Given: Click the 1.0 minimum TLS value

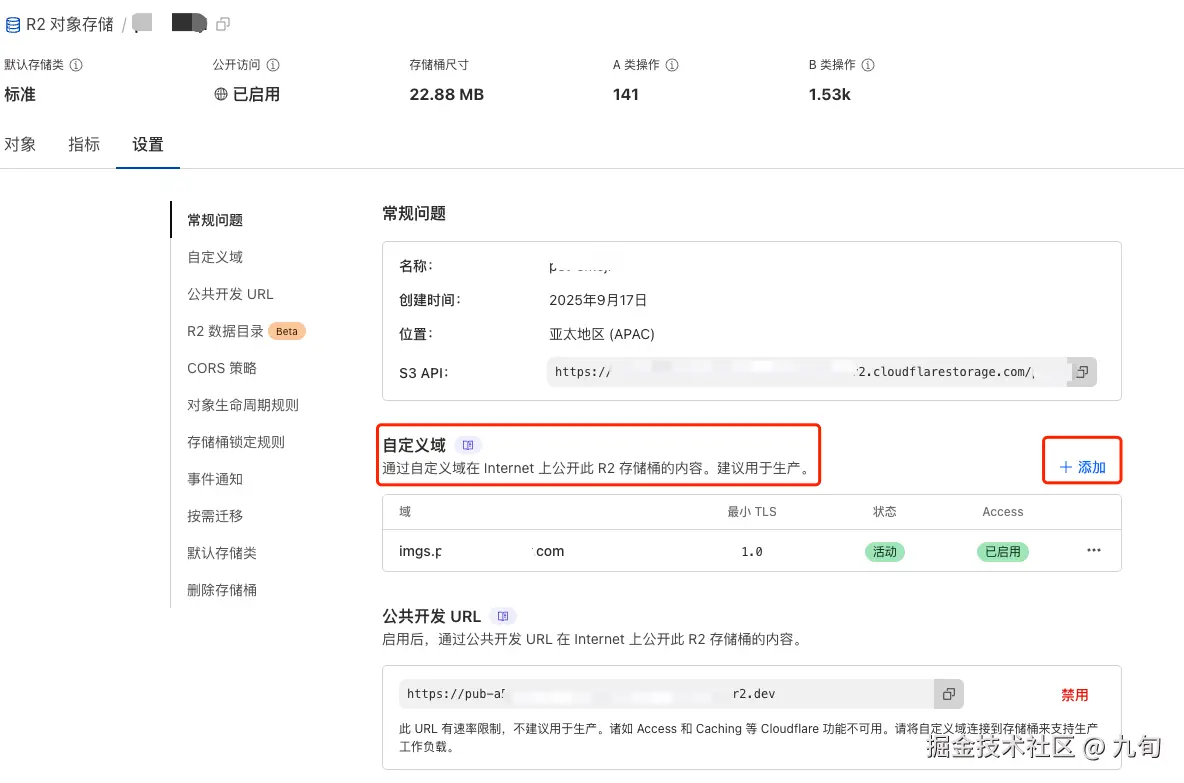Looking at the screenshot, I should tap(751, 552).
